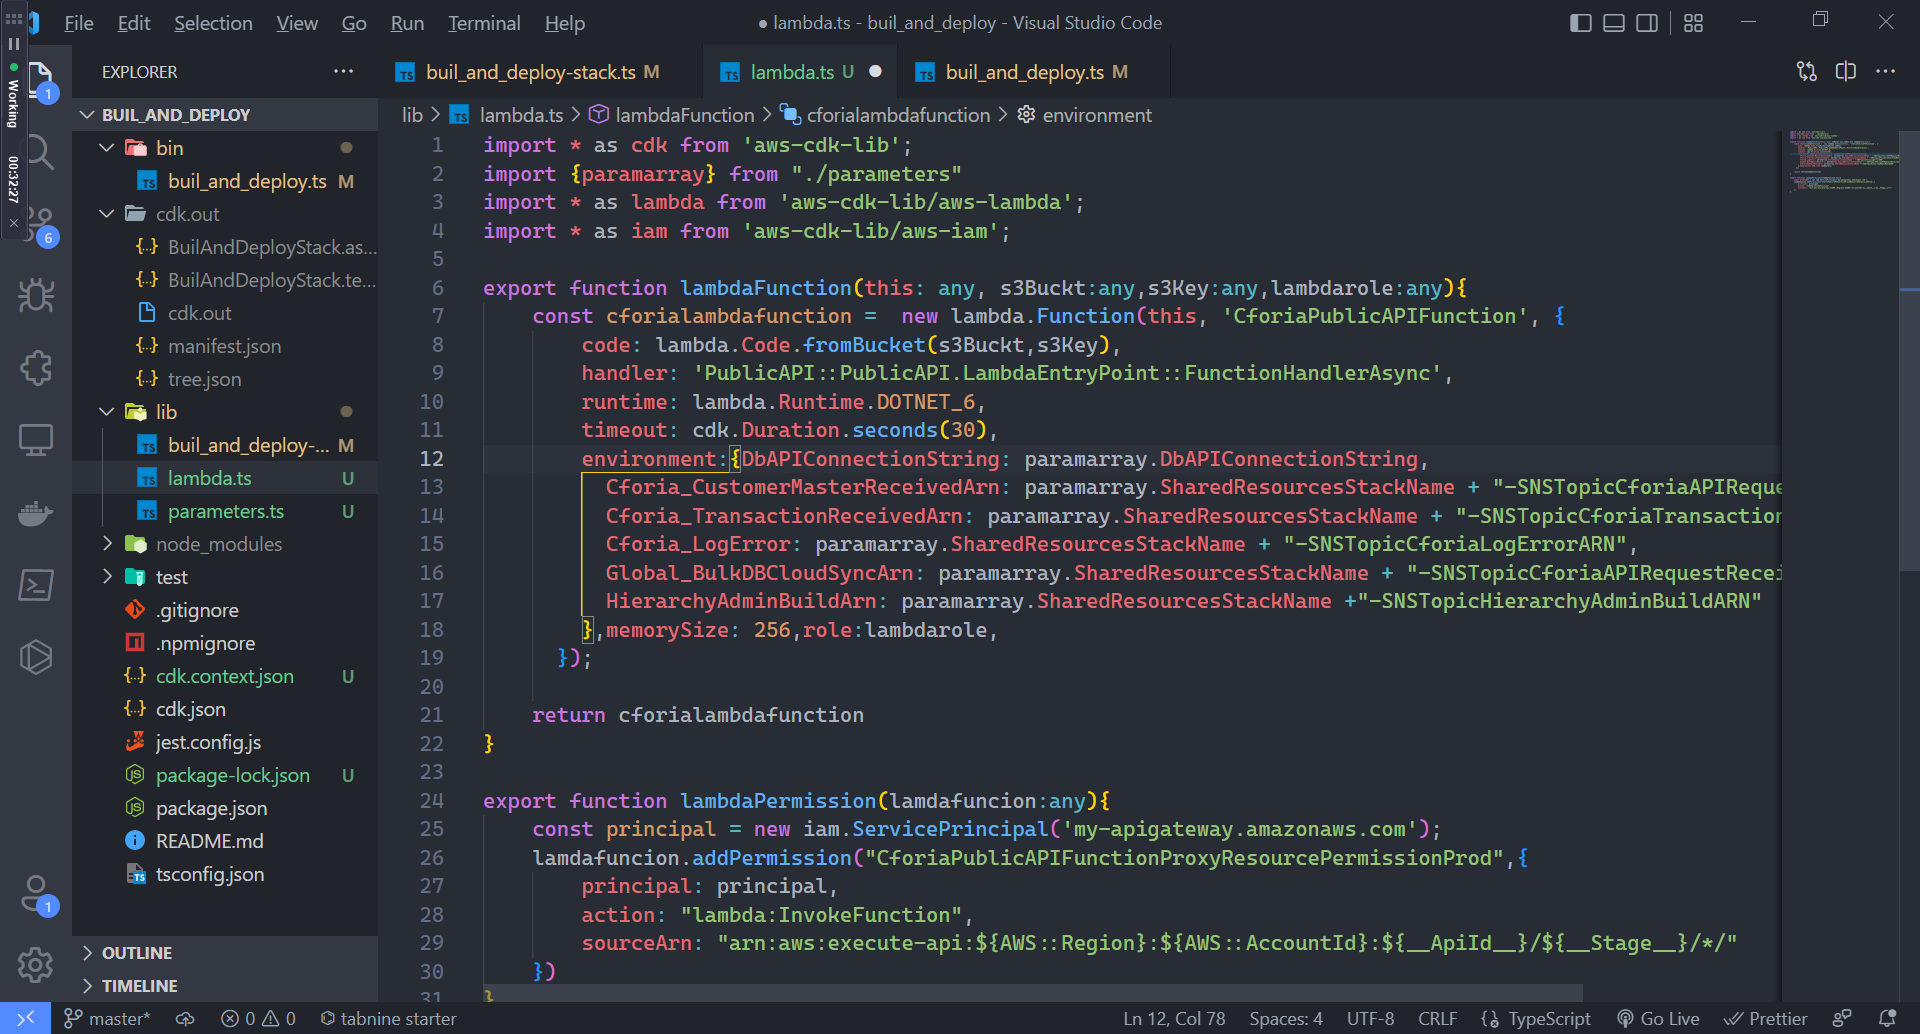Screen dimensions: 1920x1034
Task: Click the Open Changes compare icon
Action: [x=1807, y=71]
